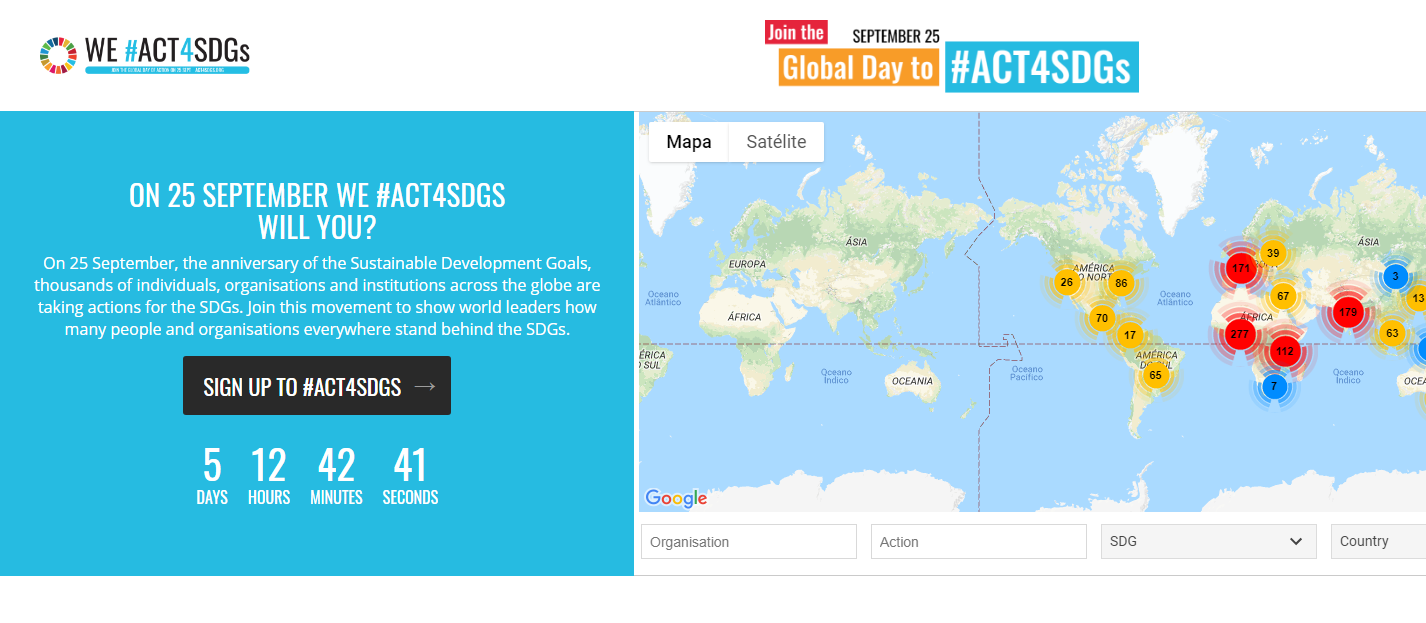Open the red 179 map cluster marker
1426x623 pixels.
tap(1348, 312)
